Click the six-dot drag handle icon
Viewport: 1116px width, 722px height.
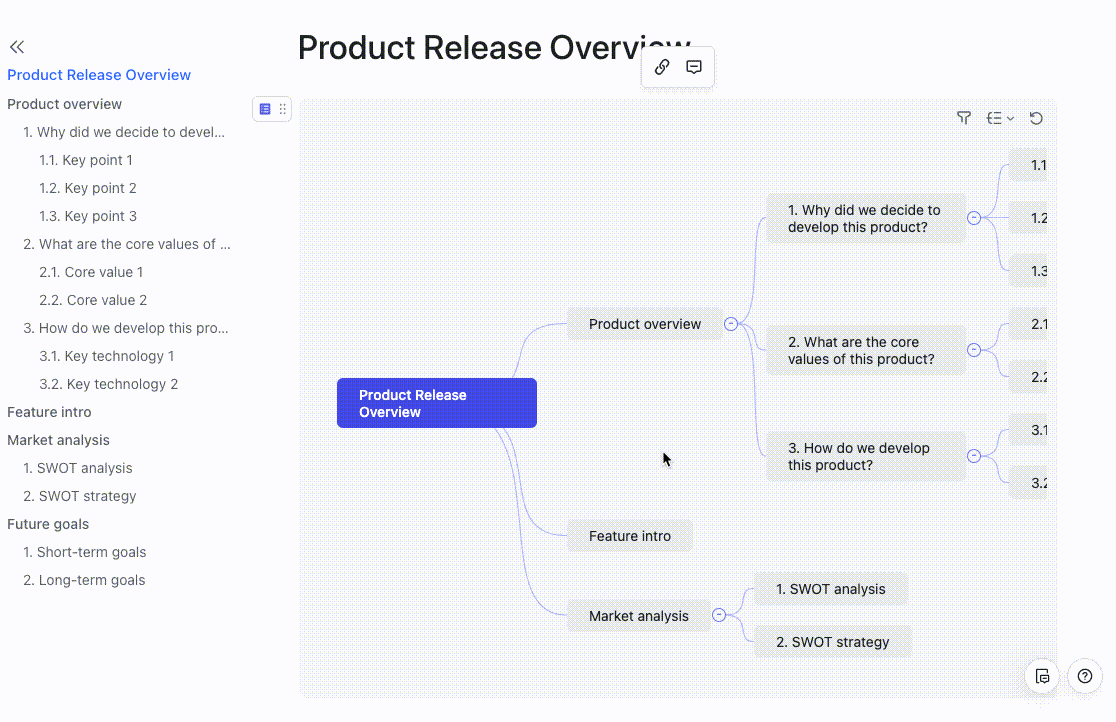[283, 109]
